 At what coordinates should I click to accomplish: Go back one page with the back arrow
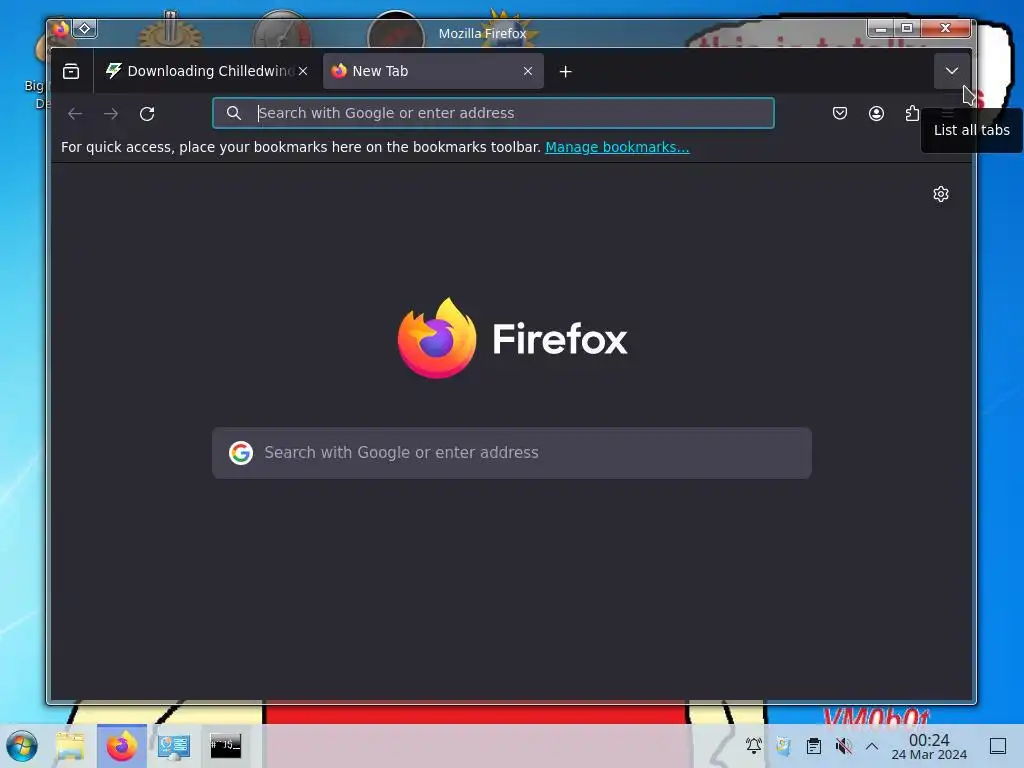[75, 114]
